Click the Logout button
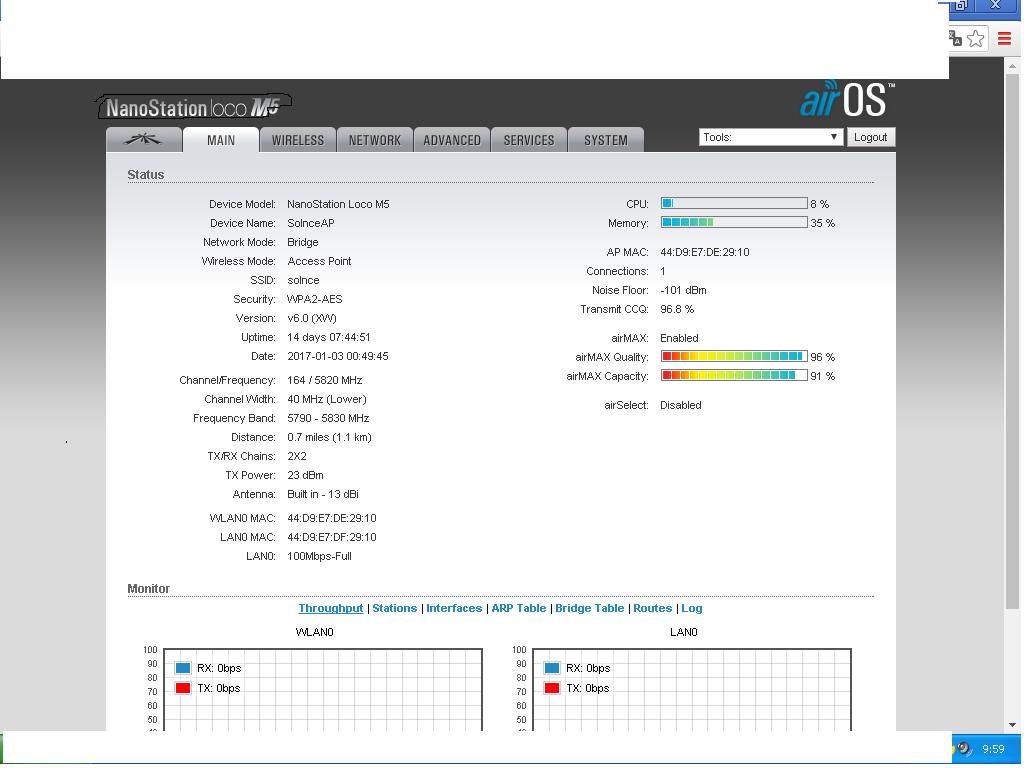The height and width of the screenshot is (768, 1024). click(x=871, y=137)
